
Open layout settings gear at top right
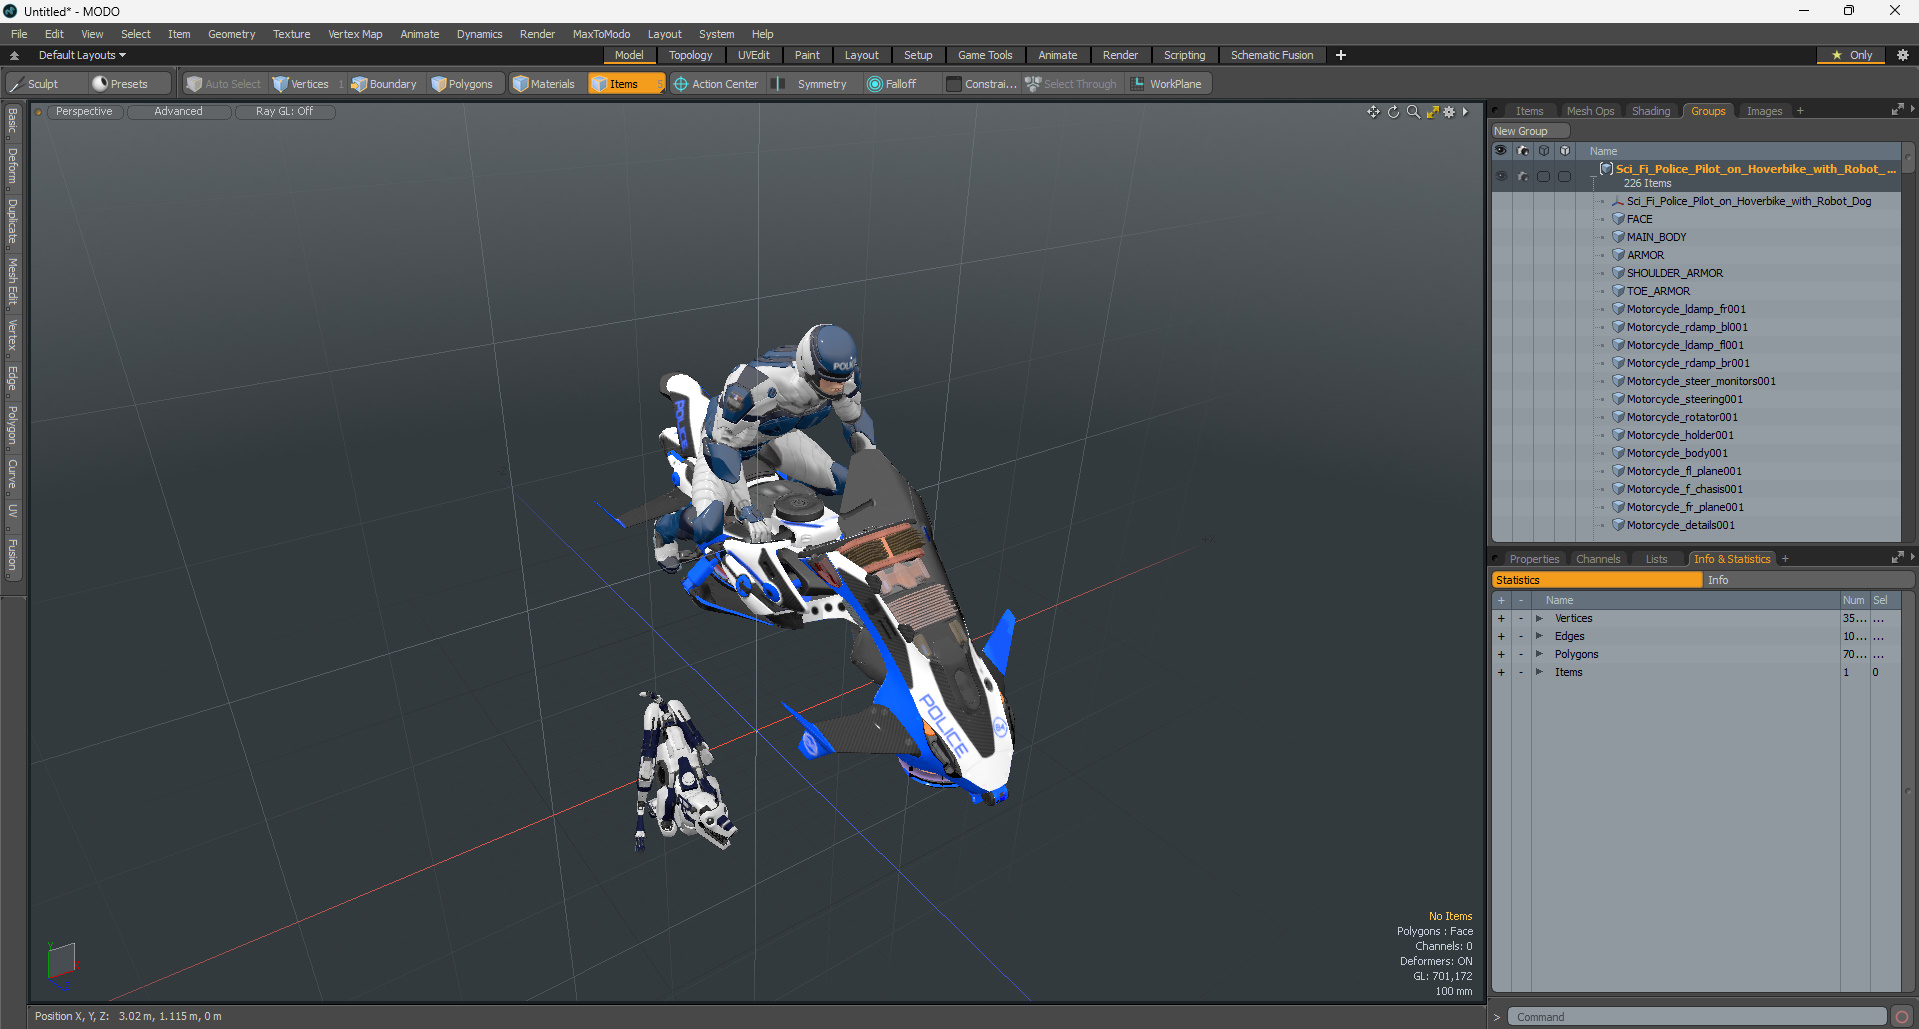click(1902, 55)
